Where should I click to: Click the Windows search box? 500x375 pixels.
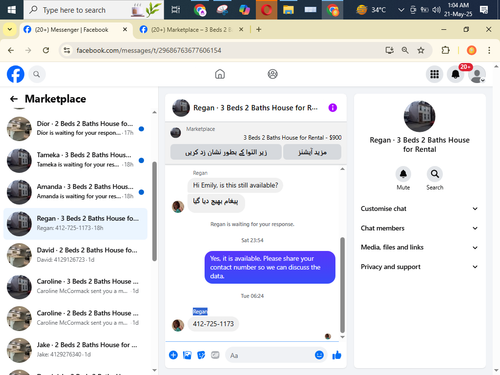(x=94, y=10)
